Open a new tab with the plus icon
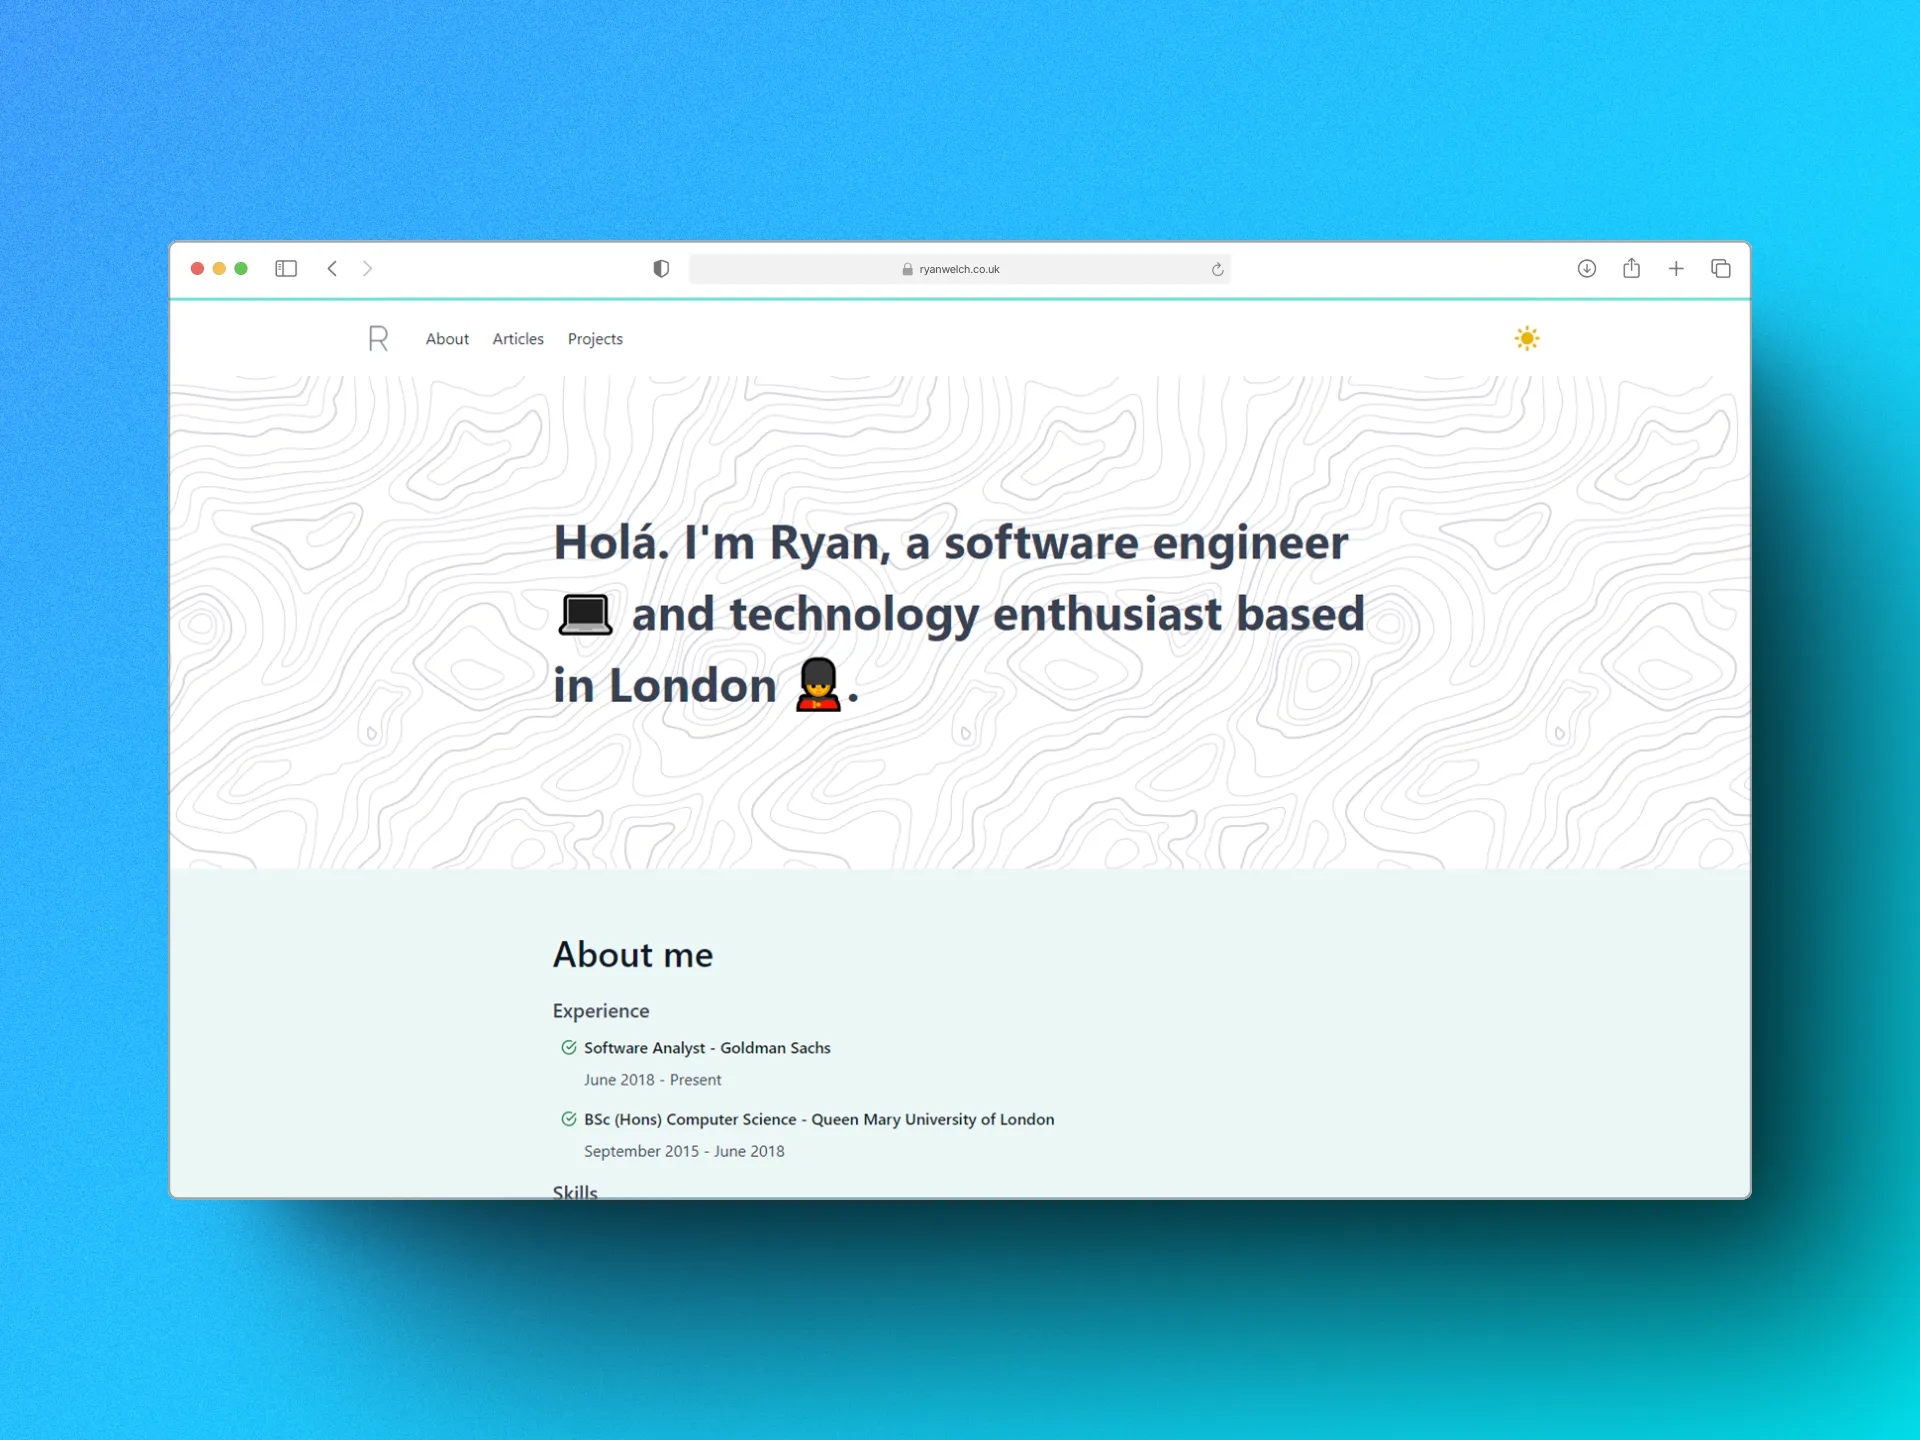This screenshot has width=1920, height=1440. point(1677,269)
